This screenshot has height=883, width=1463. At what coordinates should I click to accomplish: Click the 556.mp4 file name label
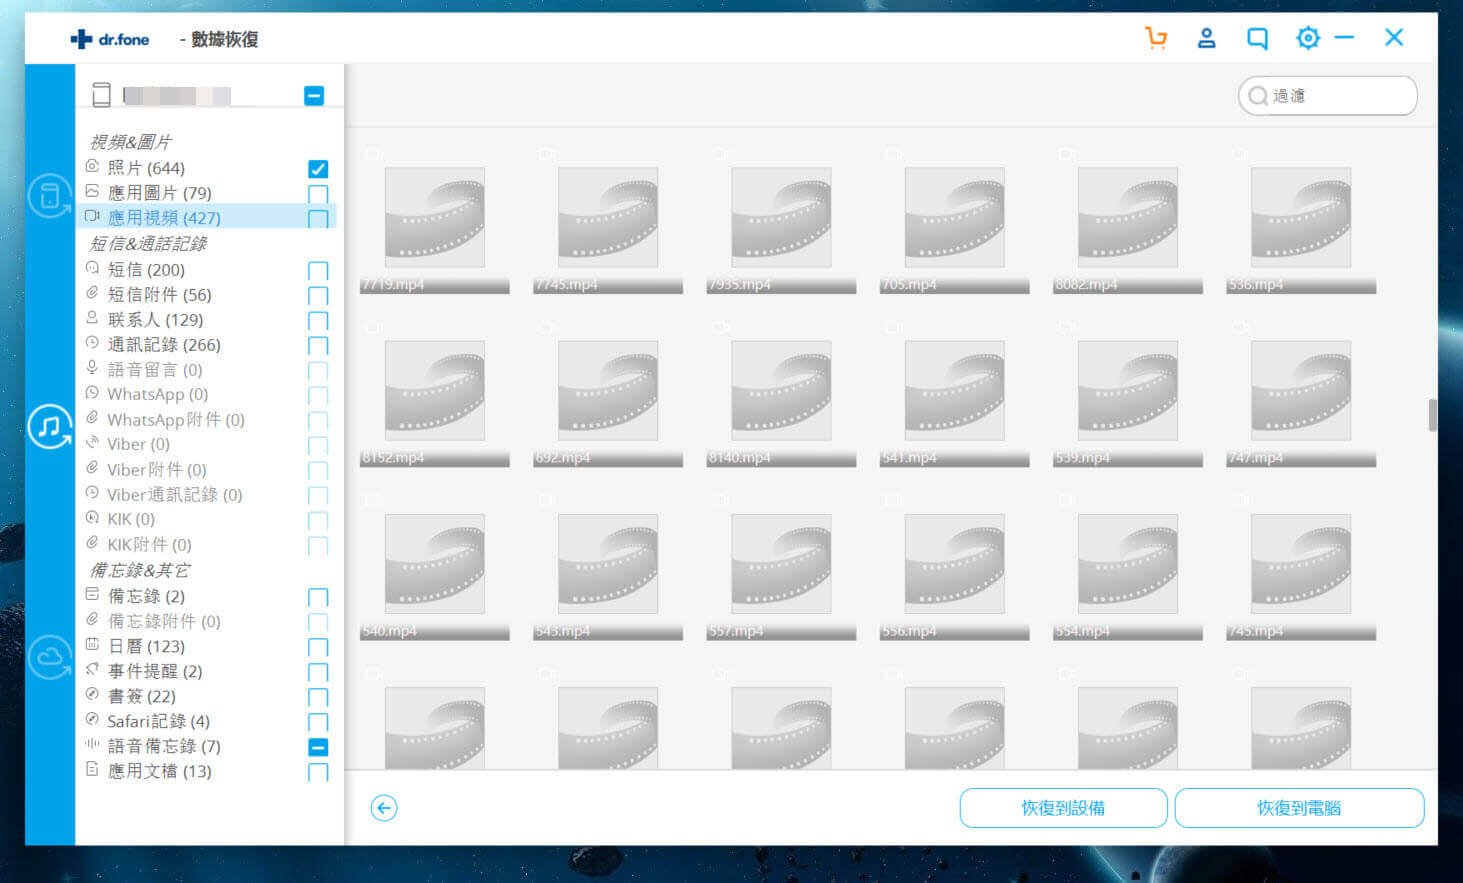(910, 632)
